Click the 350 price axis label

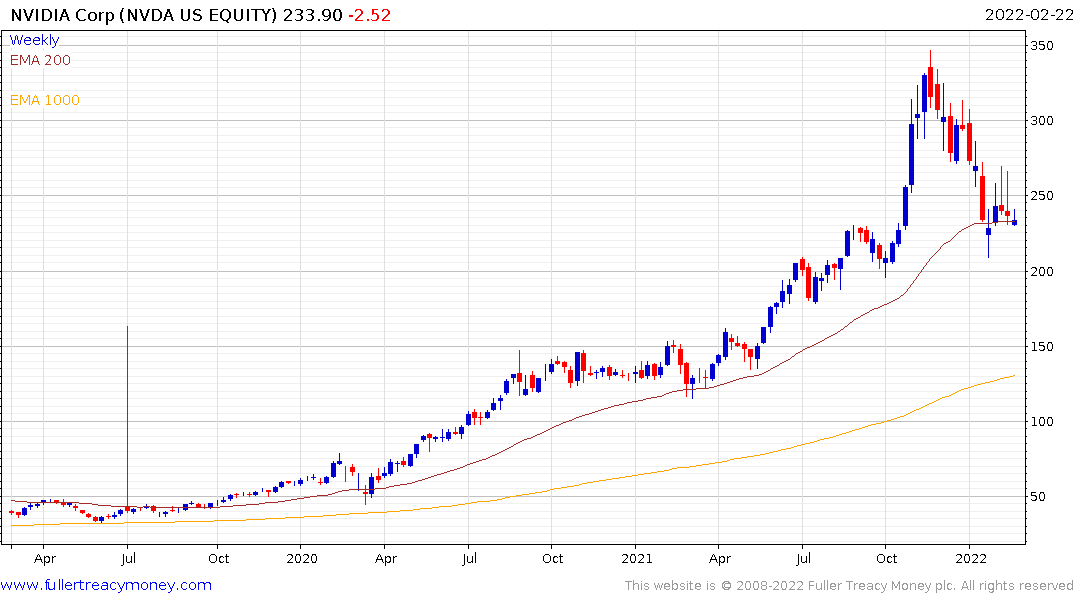[x=1042, y=46]
